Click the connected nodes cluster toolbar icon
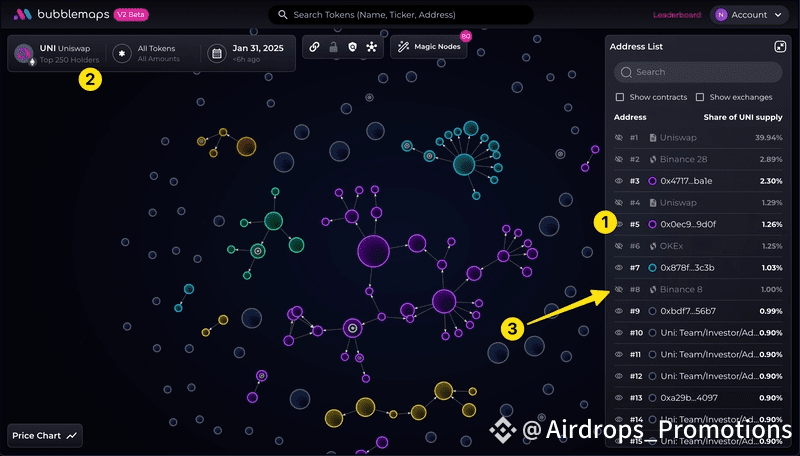The height and width of the screenshot is (456, 800). (x=371, y=47)
